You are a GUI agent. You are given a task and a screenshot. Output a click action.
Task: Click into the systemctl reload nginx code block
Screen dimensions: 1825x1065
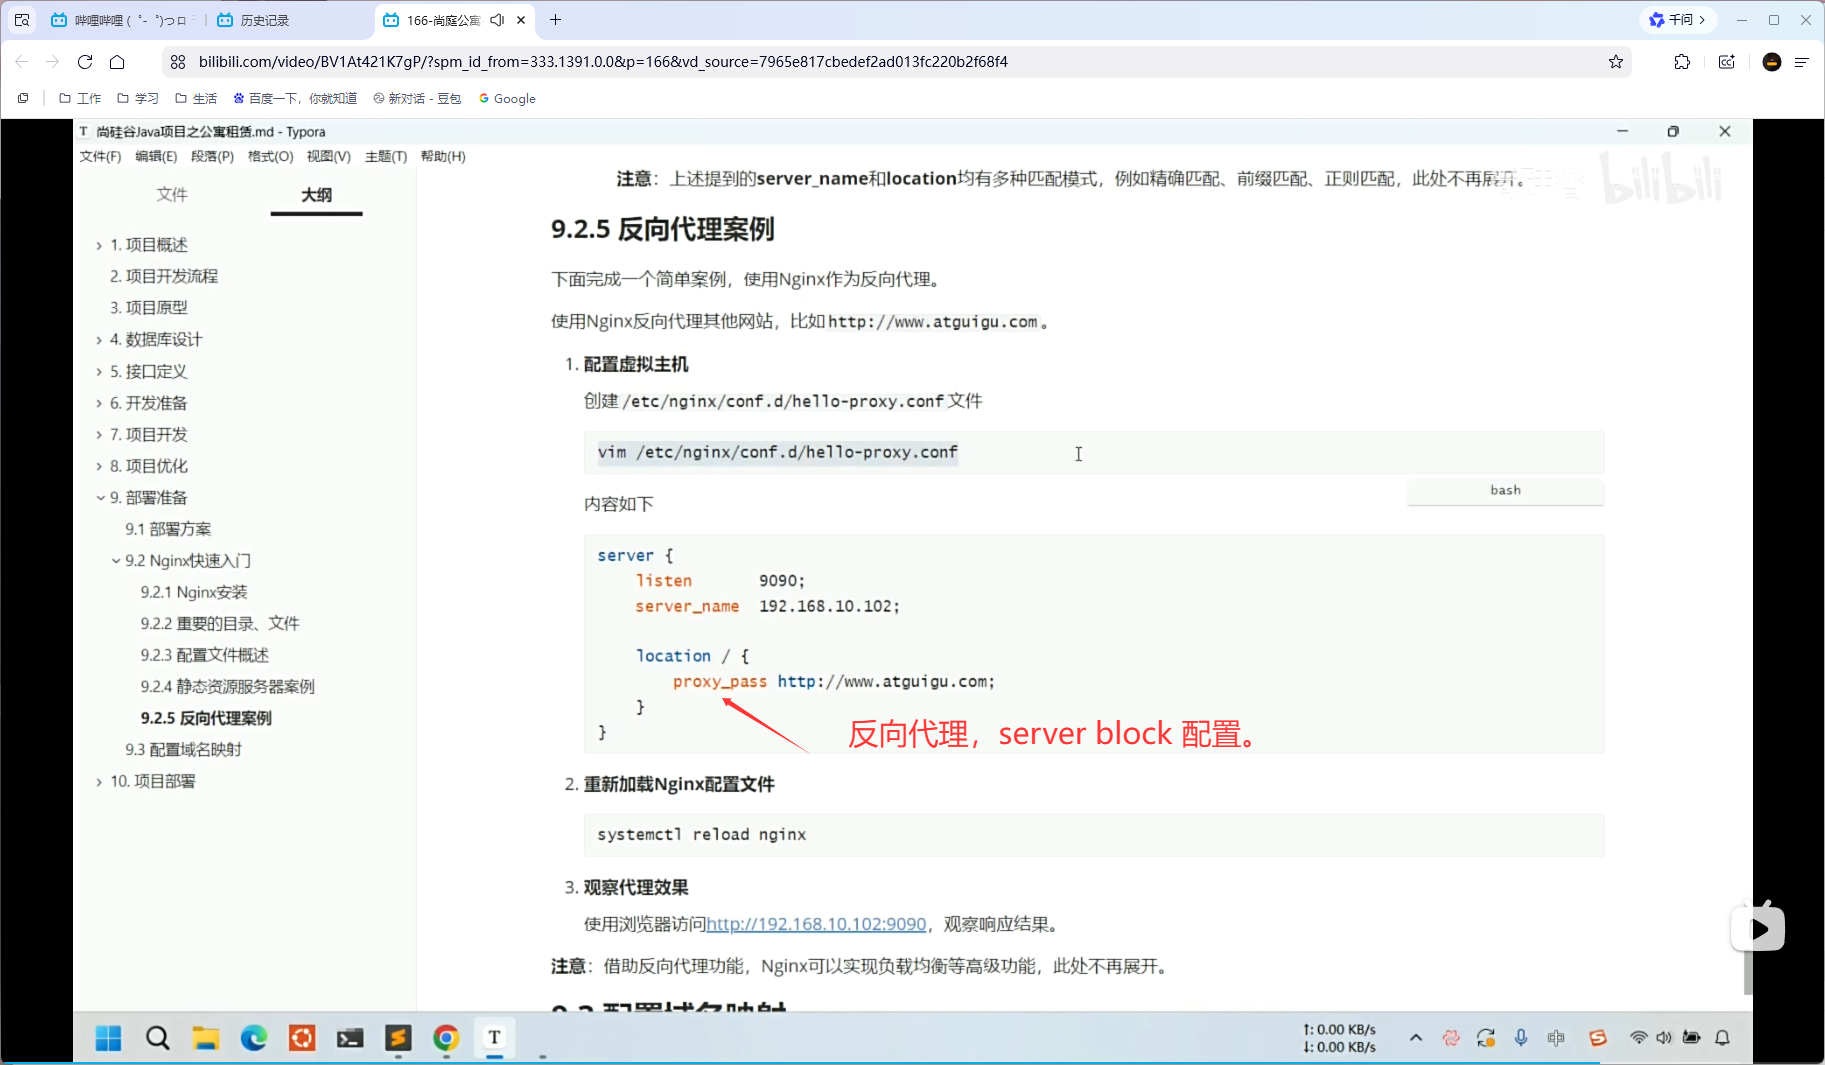pyautogui.click(x=1094, y=835)
